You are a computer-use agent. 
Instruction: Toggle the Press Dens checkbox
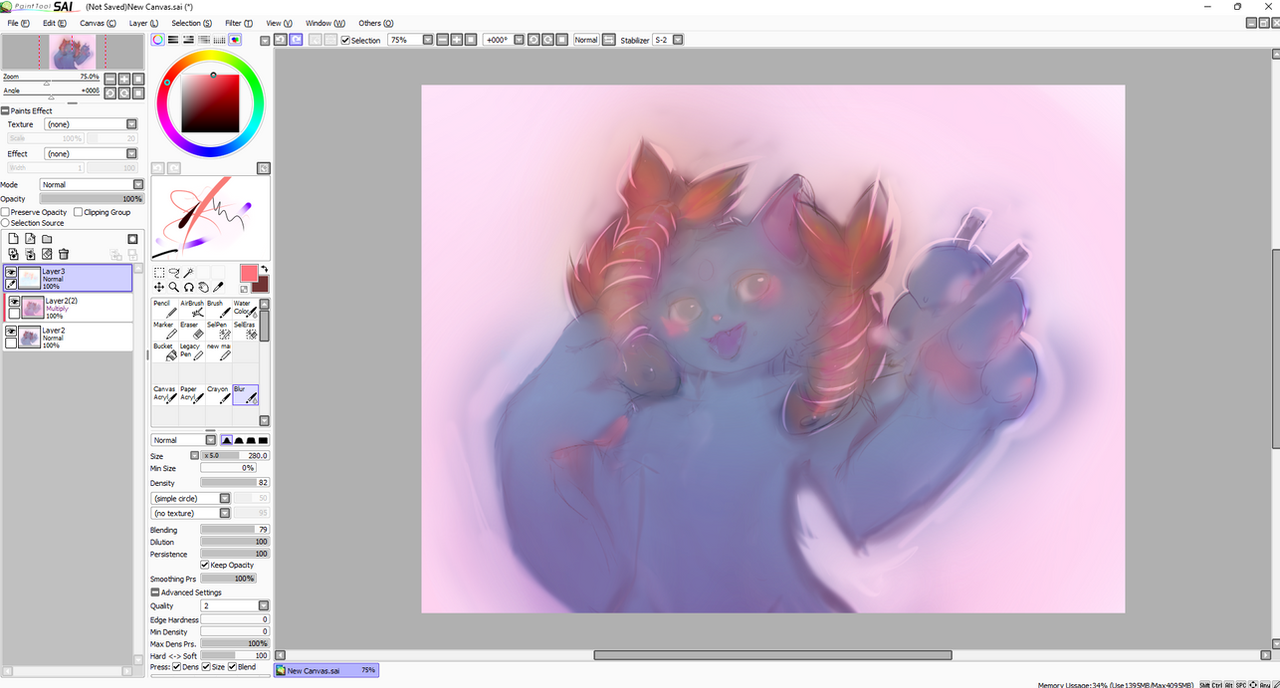178,667
